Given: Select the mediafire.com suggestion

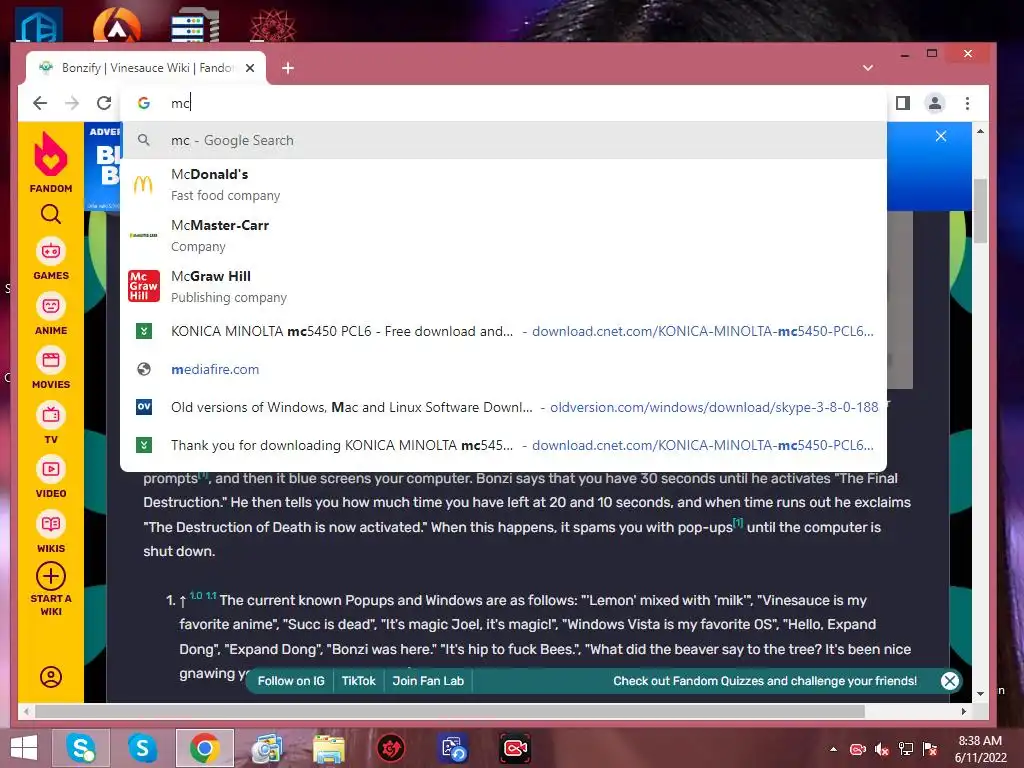Looking at the screenshot, I should click(x=503, y=369).
